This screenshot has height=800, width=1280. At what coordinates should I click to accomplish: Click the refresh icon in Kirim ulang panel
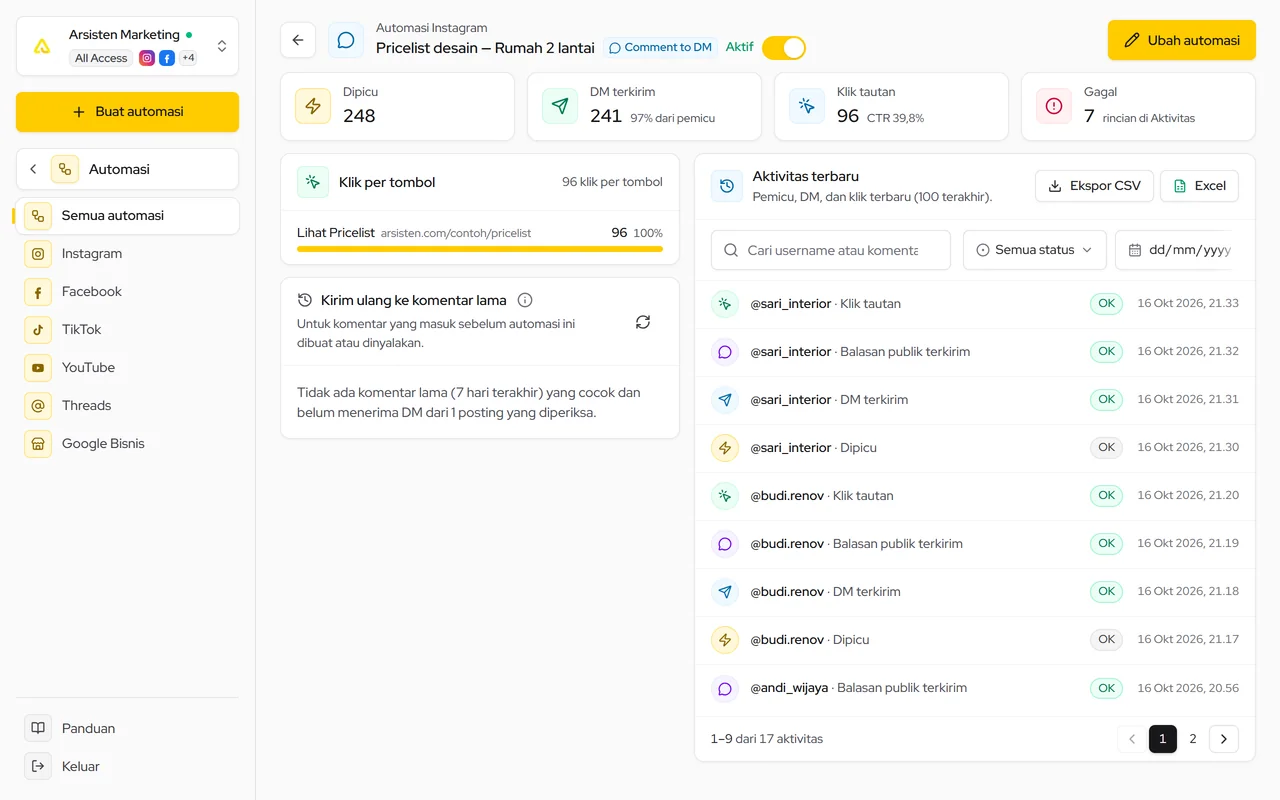click(643, 322)
